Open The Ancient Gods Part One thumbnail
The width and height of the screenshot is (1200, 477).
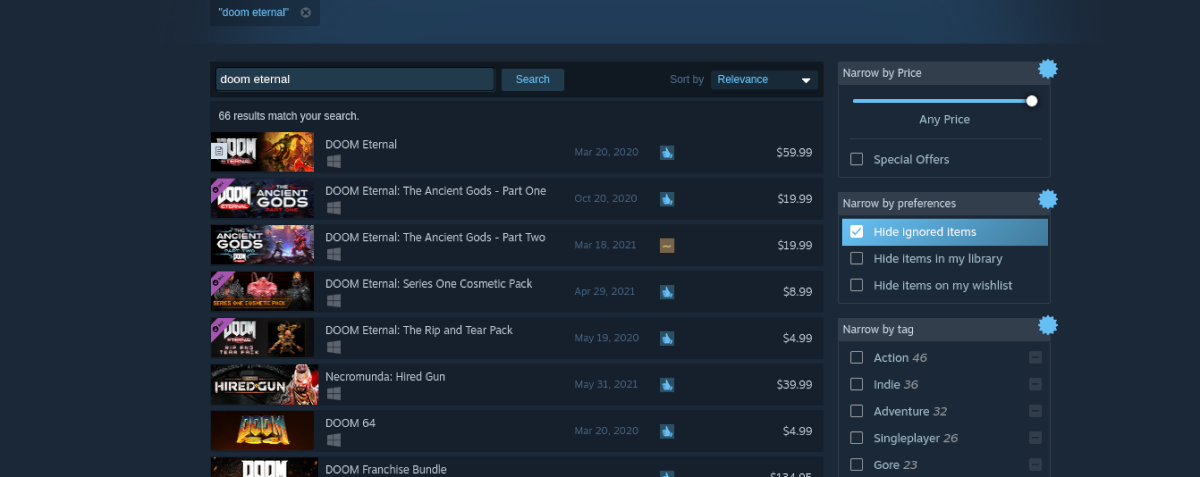pyautogui.click(x=262, y=198)
